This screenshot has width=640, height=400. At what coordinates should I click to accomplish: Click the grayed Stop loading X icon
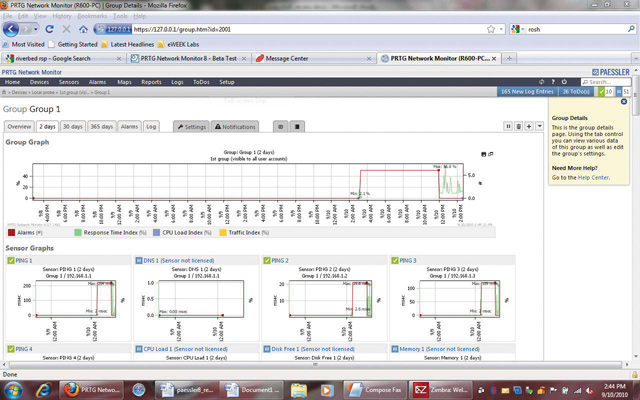[x=66, y=29]
